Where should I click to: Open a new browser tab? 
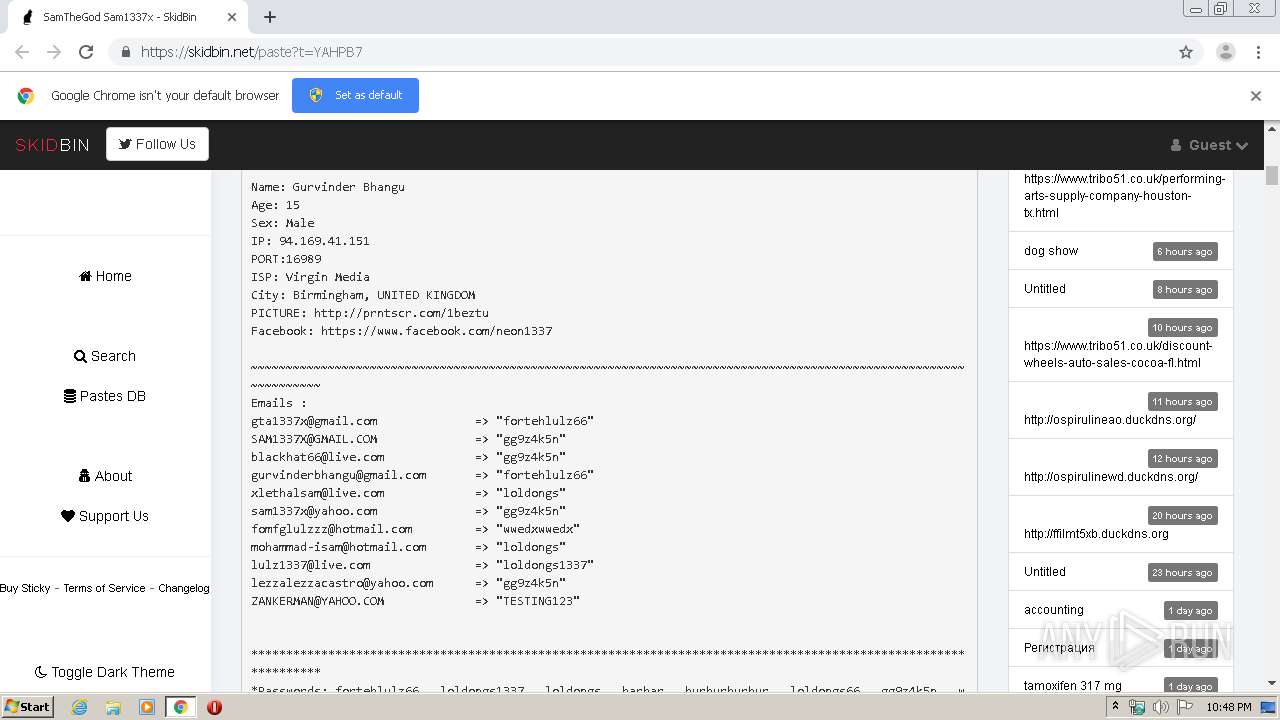[x=270, y=17]
